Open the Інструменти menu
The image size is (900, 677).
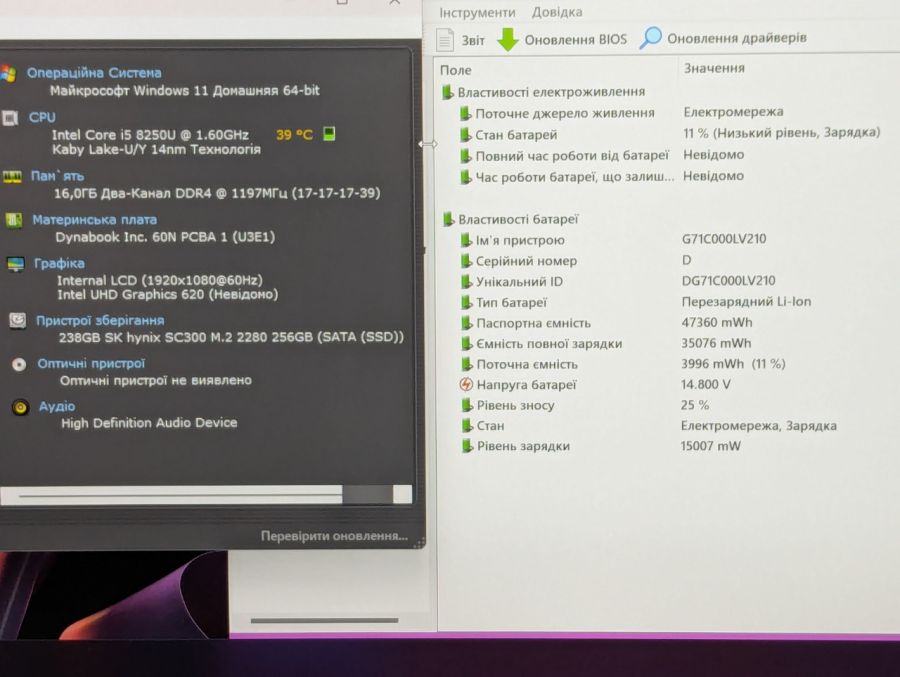tap(477, 12)
